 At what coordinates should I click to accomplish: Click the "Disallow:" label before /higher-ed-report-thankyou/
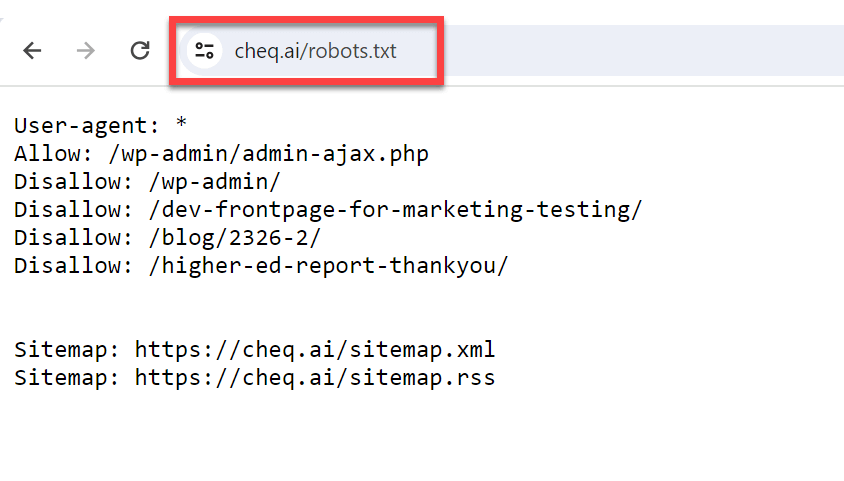(73, 265)
